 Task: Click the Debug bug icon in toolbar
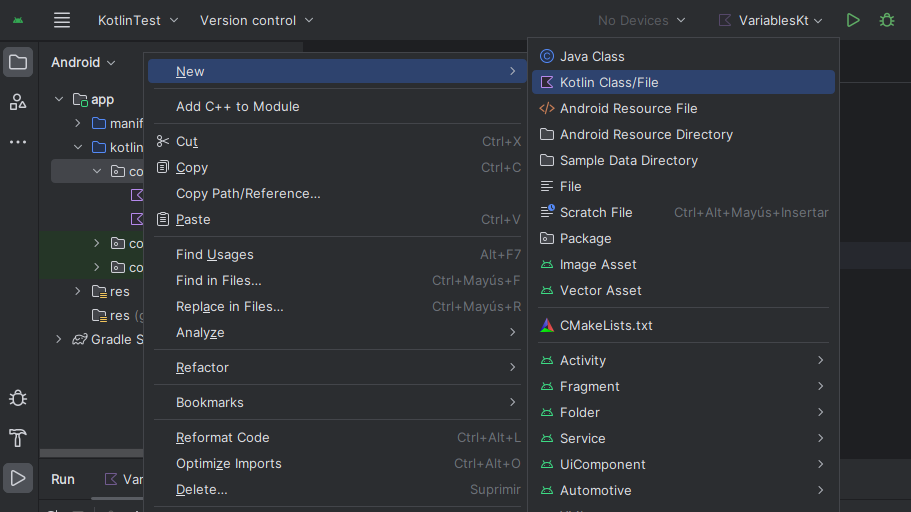pyautogui.click(x=886, y=20)
